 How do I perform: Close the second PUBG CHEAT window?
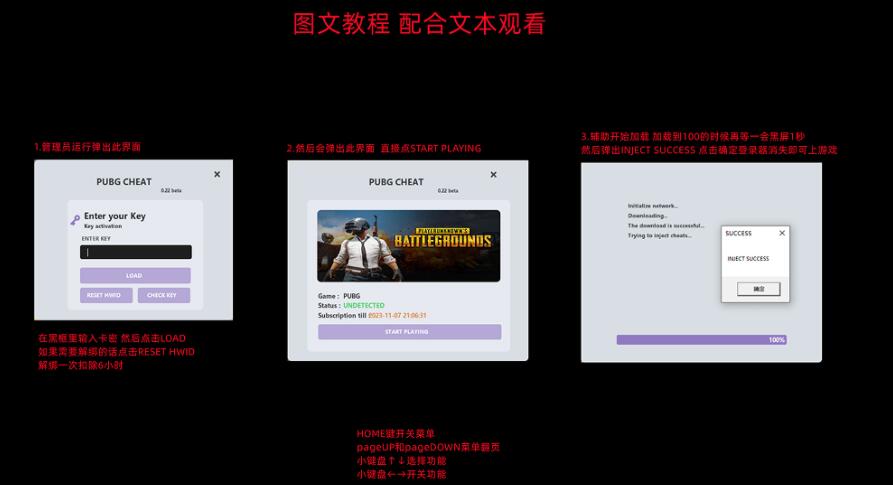tap(493, 175)
